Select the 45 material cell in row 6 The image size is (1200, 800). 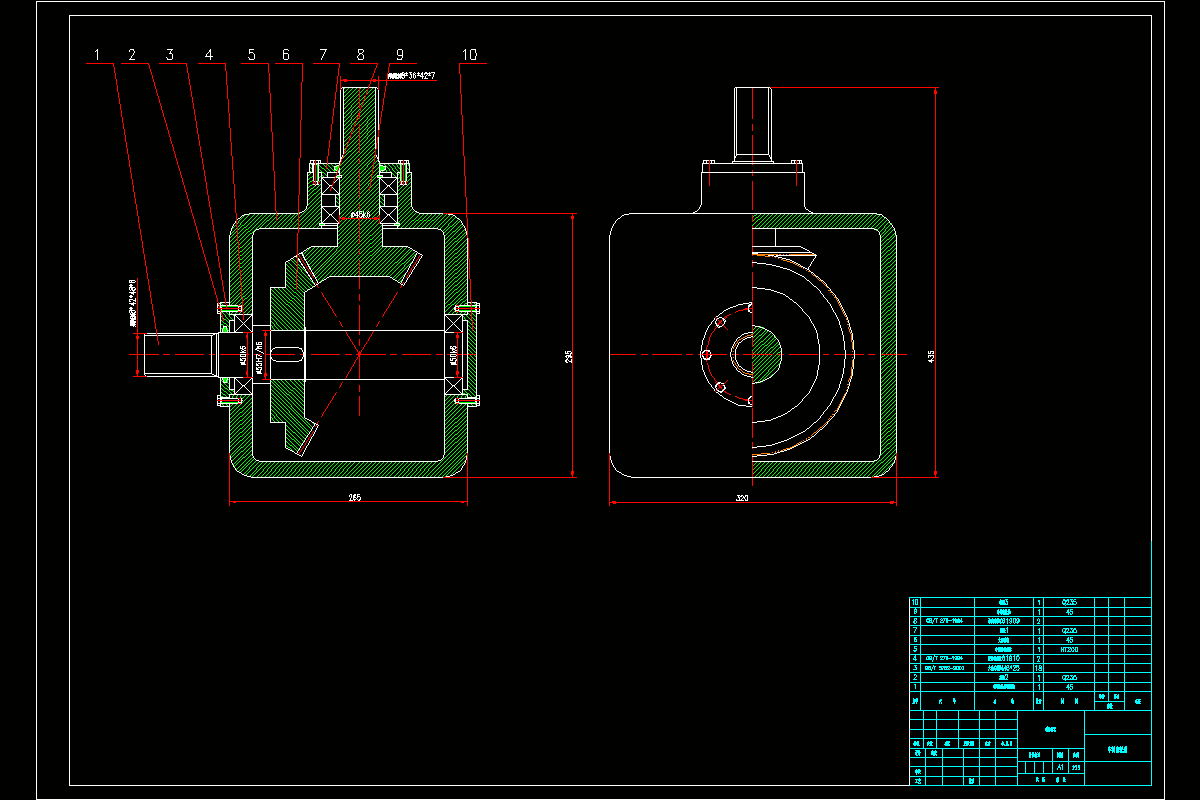[x=1069, y=640]
